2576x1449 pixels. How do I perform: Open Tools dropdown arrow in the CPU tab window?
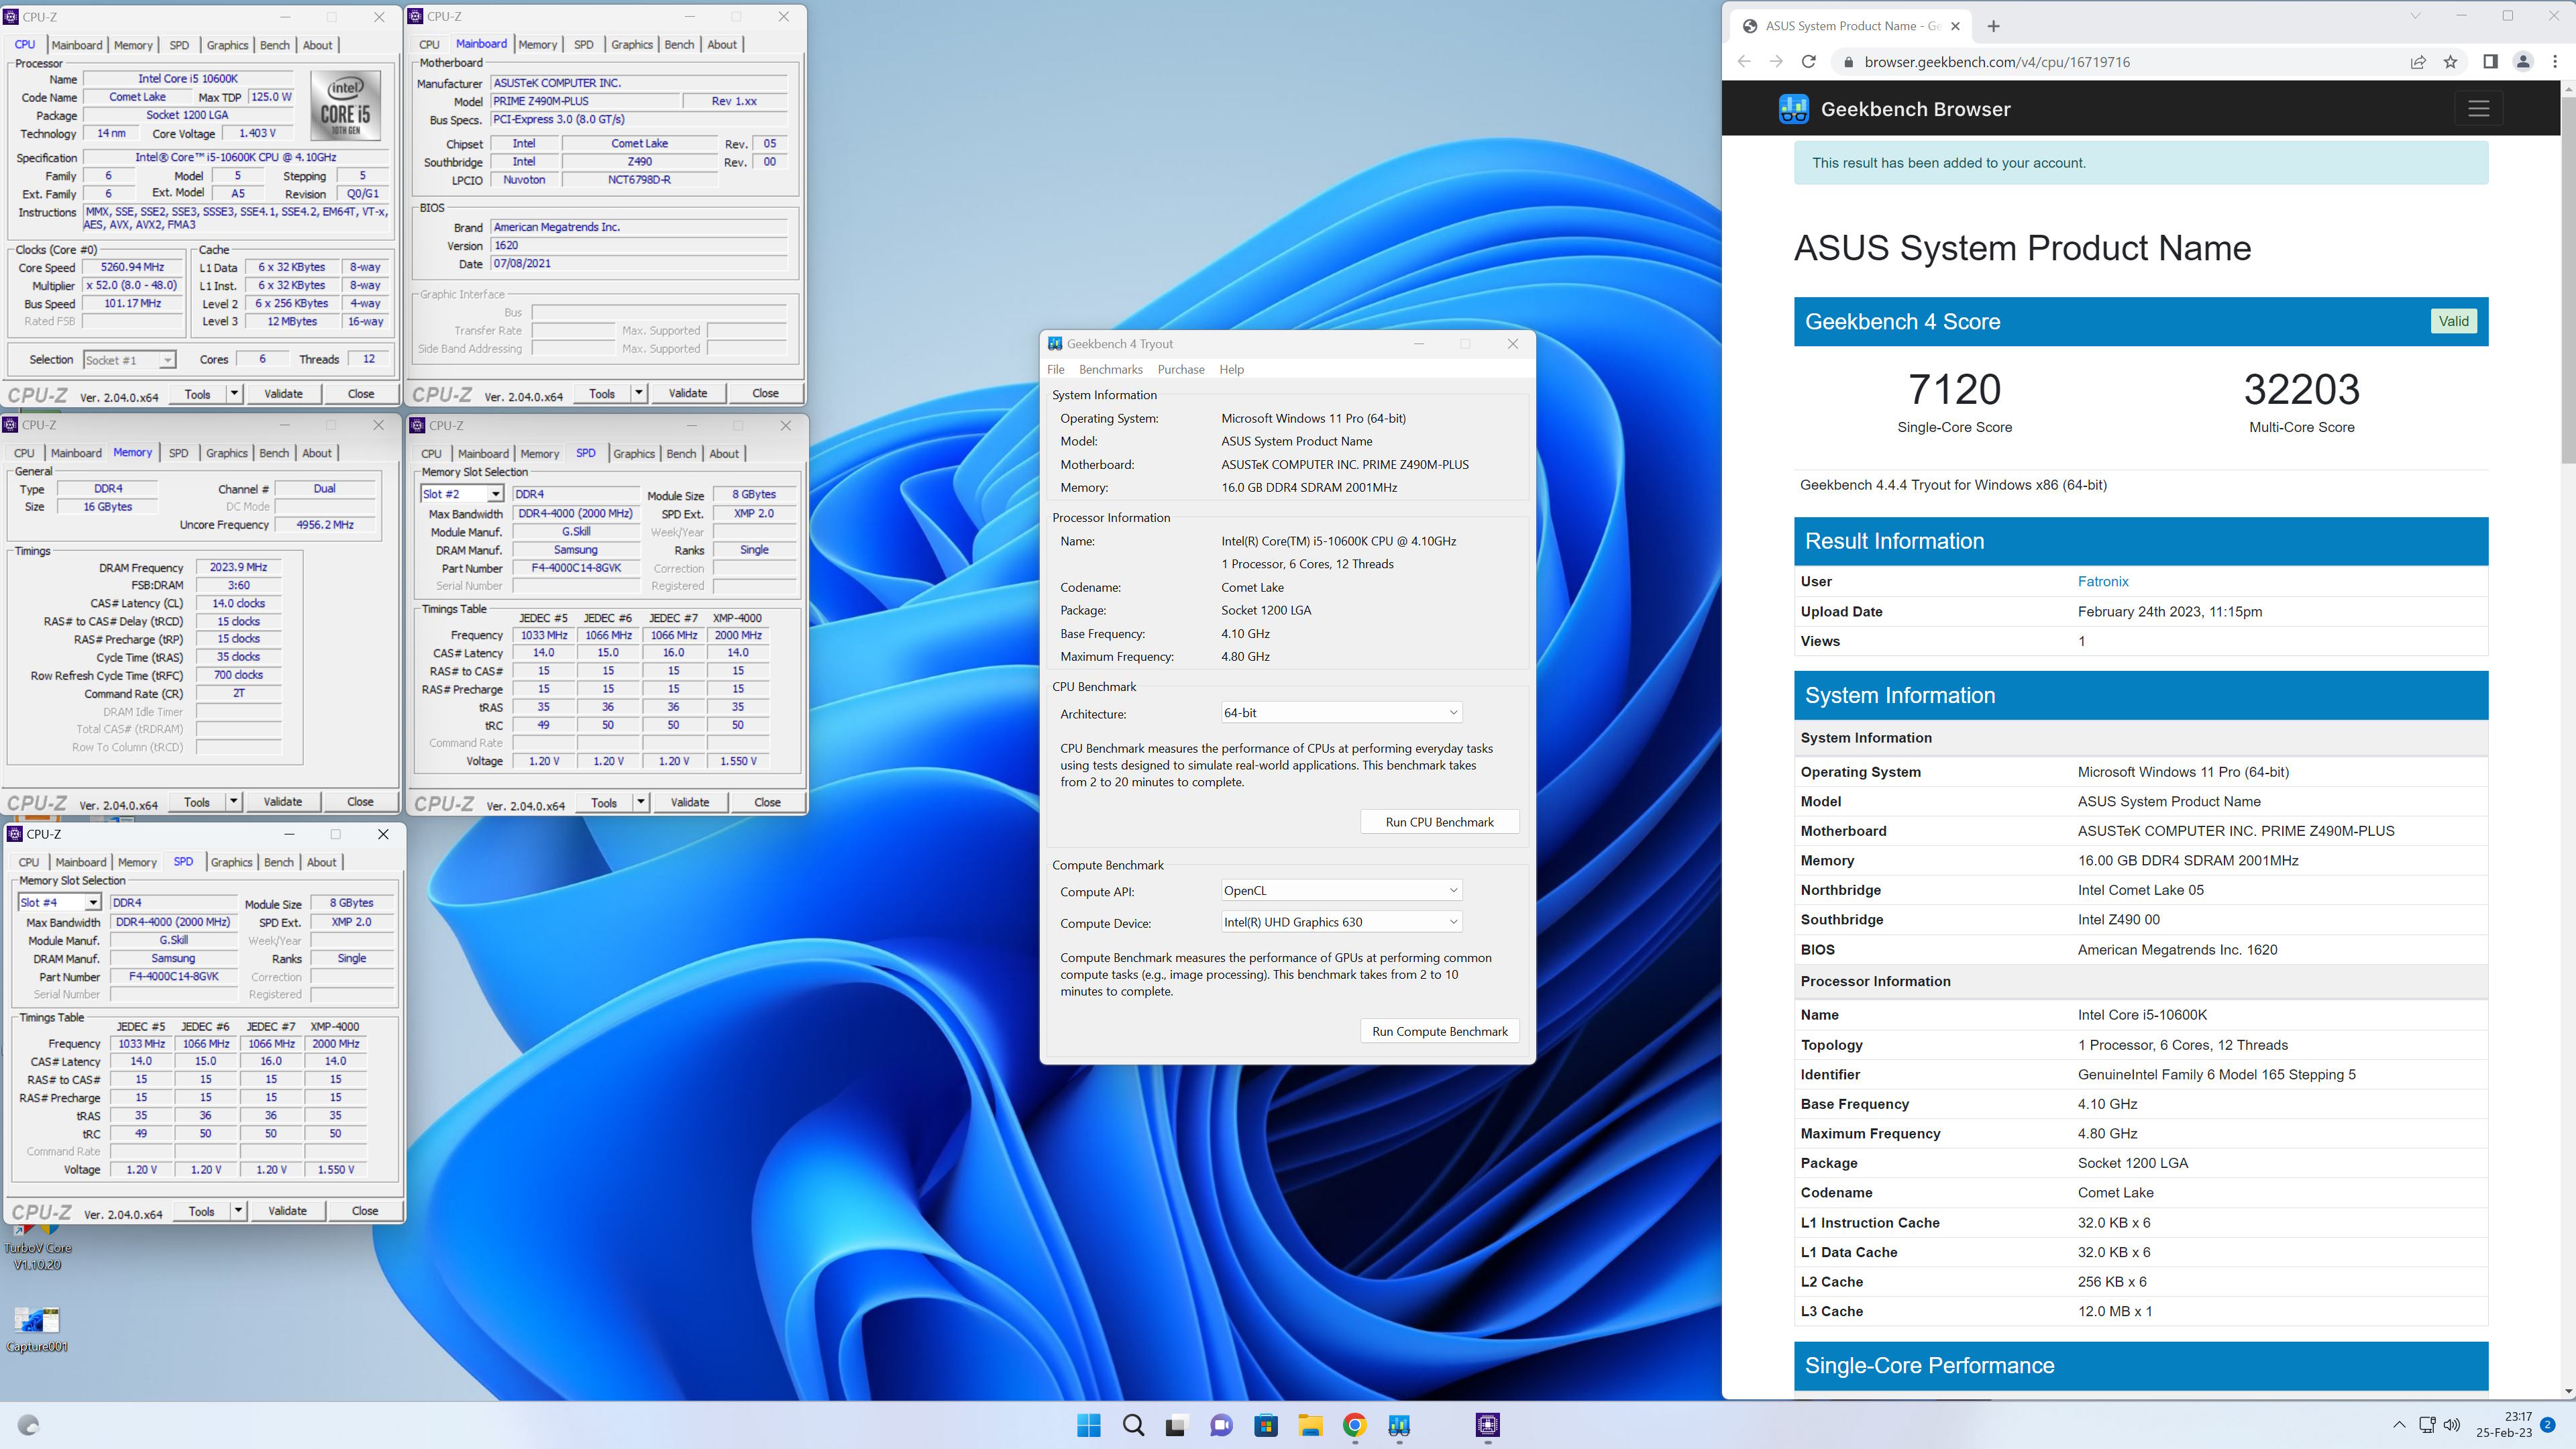(x=234, y=393)
